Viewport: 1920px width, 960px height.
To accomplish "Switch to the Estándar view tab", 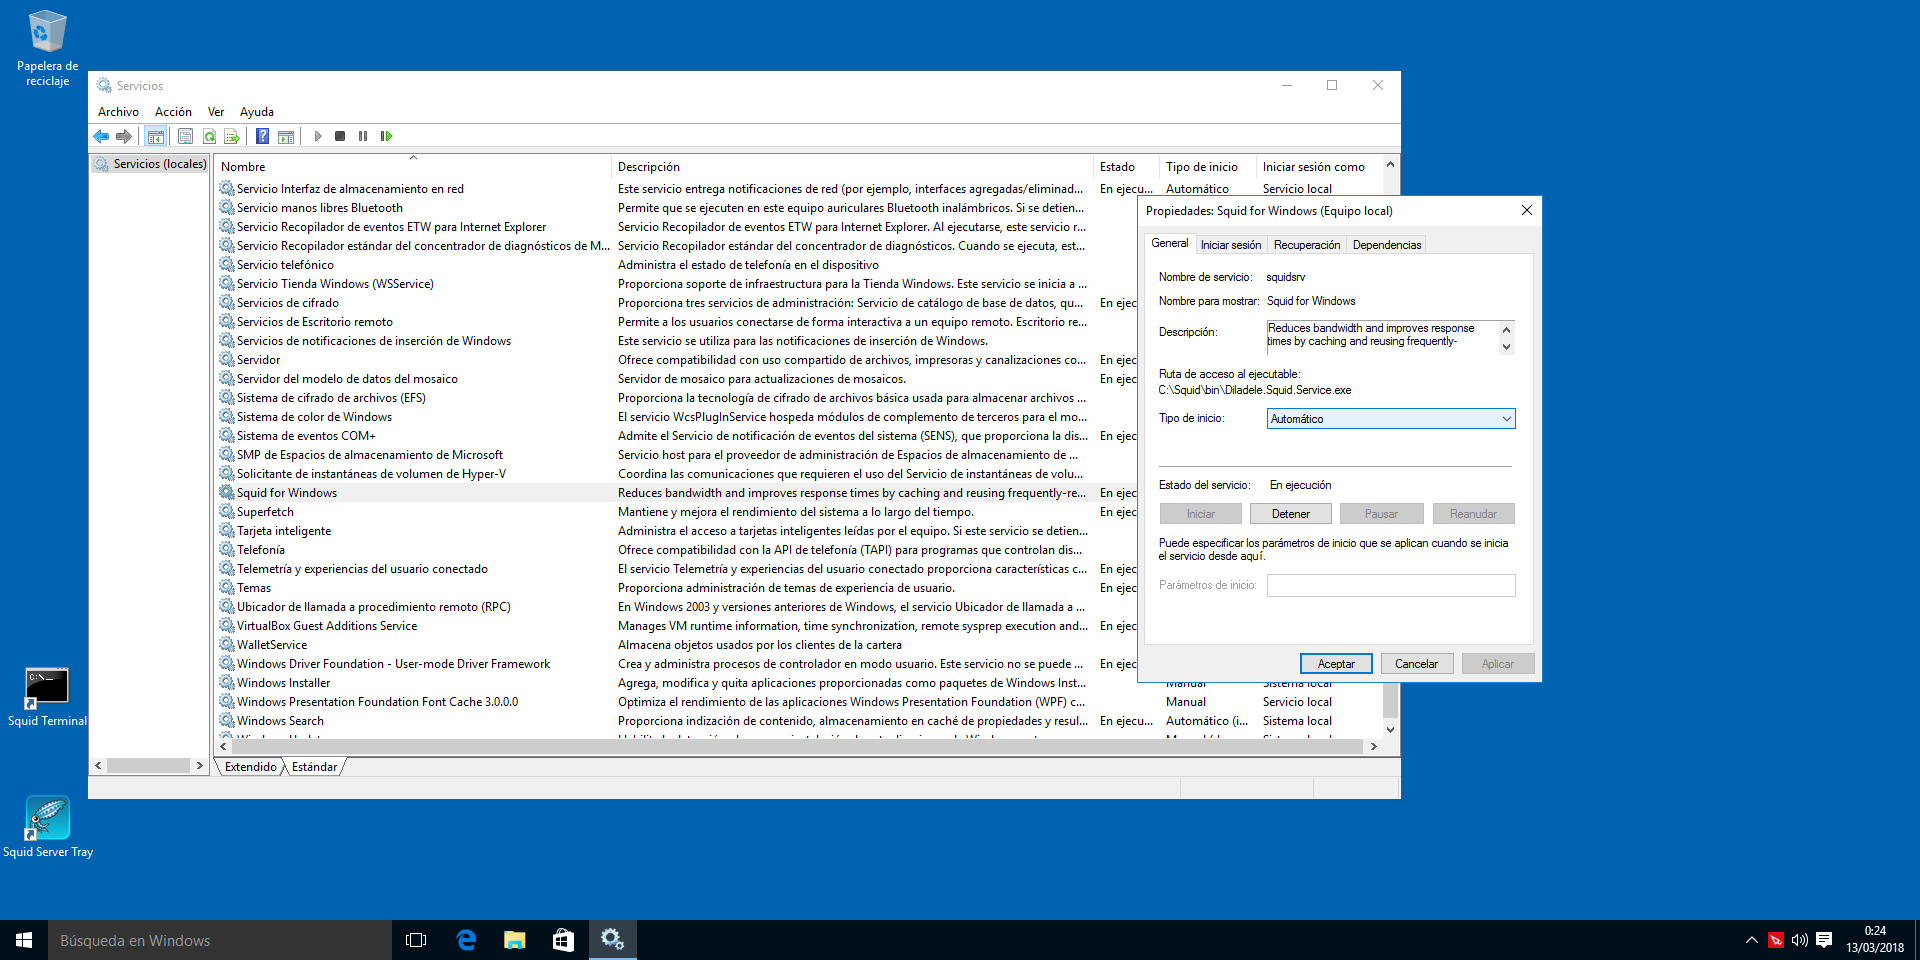I will (314, 767).
